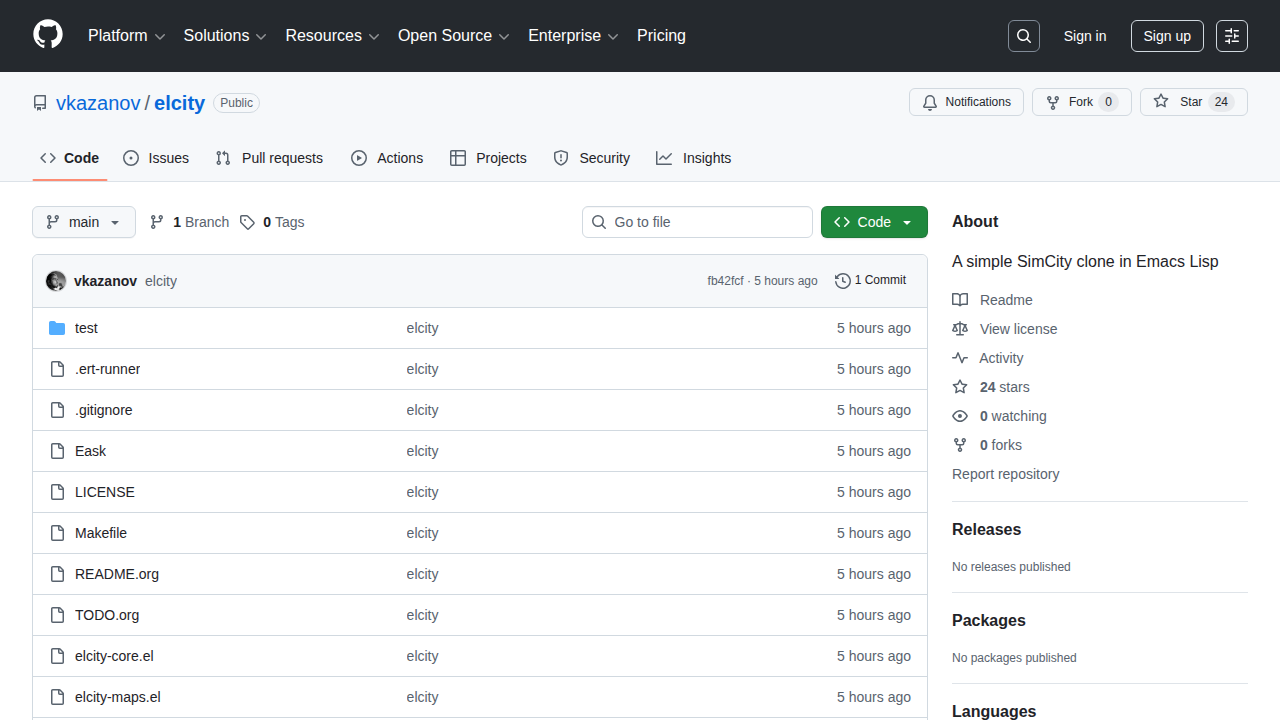Open the README.org file link

117,574
